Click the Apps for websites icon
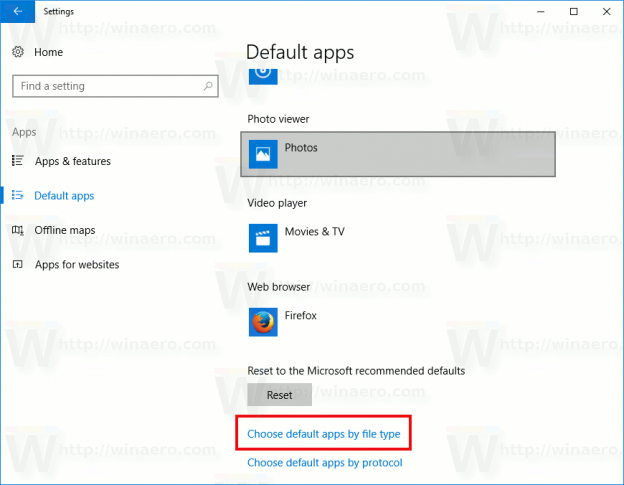This screenshot has height=485, width=624. [18, 264]
